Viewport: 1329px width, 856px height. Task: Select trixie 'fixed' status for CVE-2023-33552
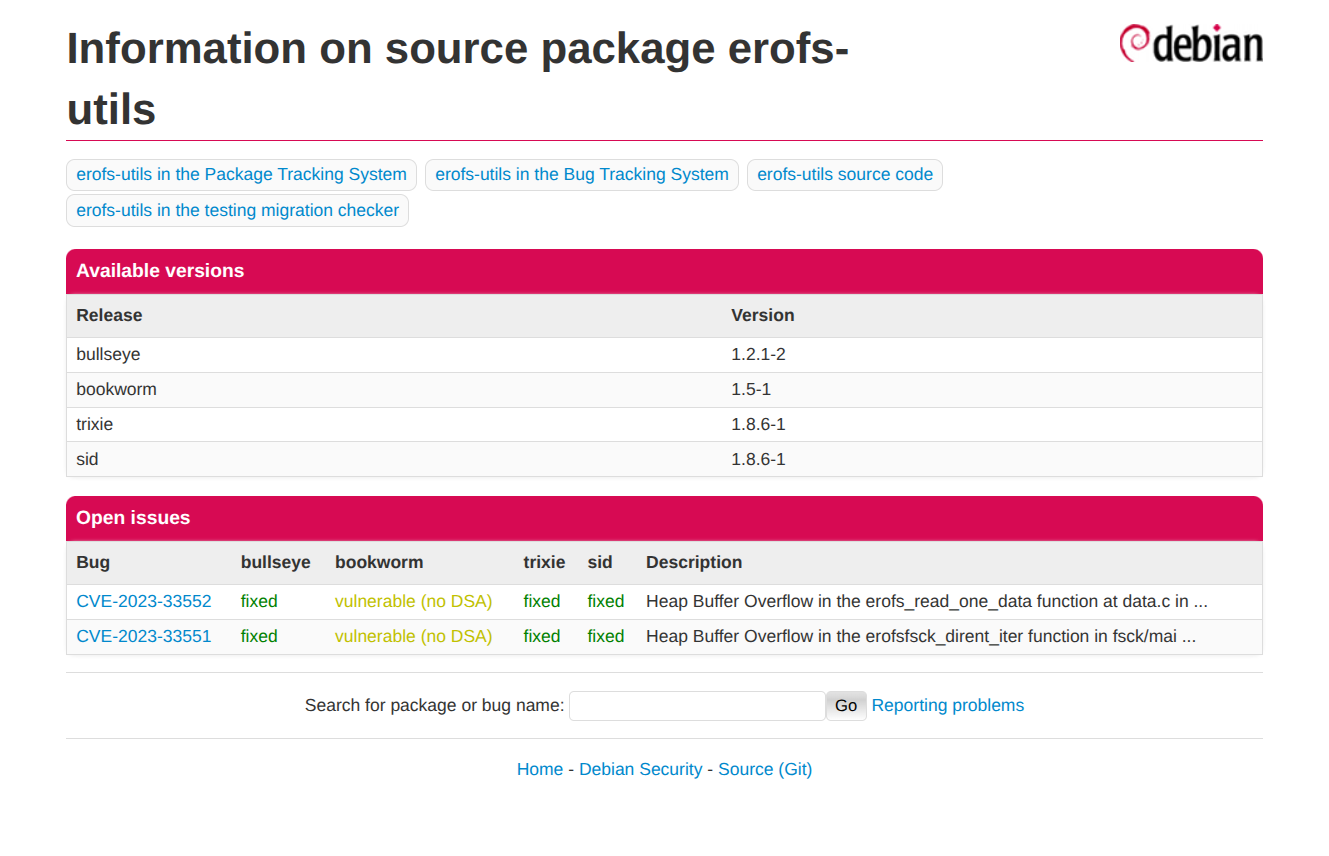pos(542,602)
